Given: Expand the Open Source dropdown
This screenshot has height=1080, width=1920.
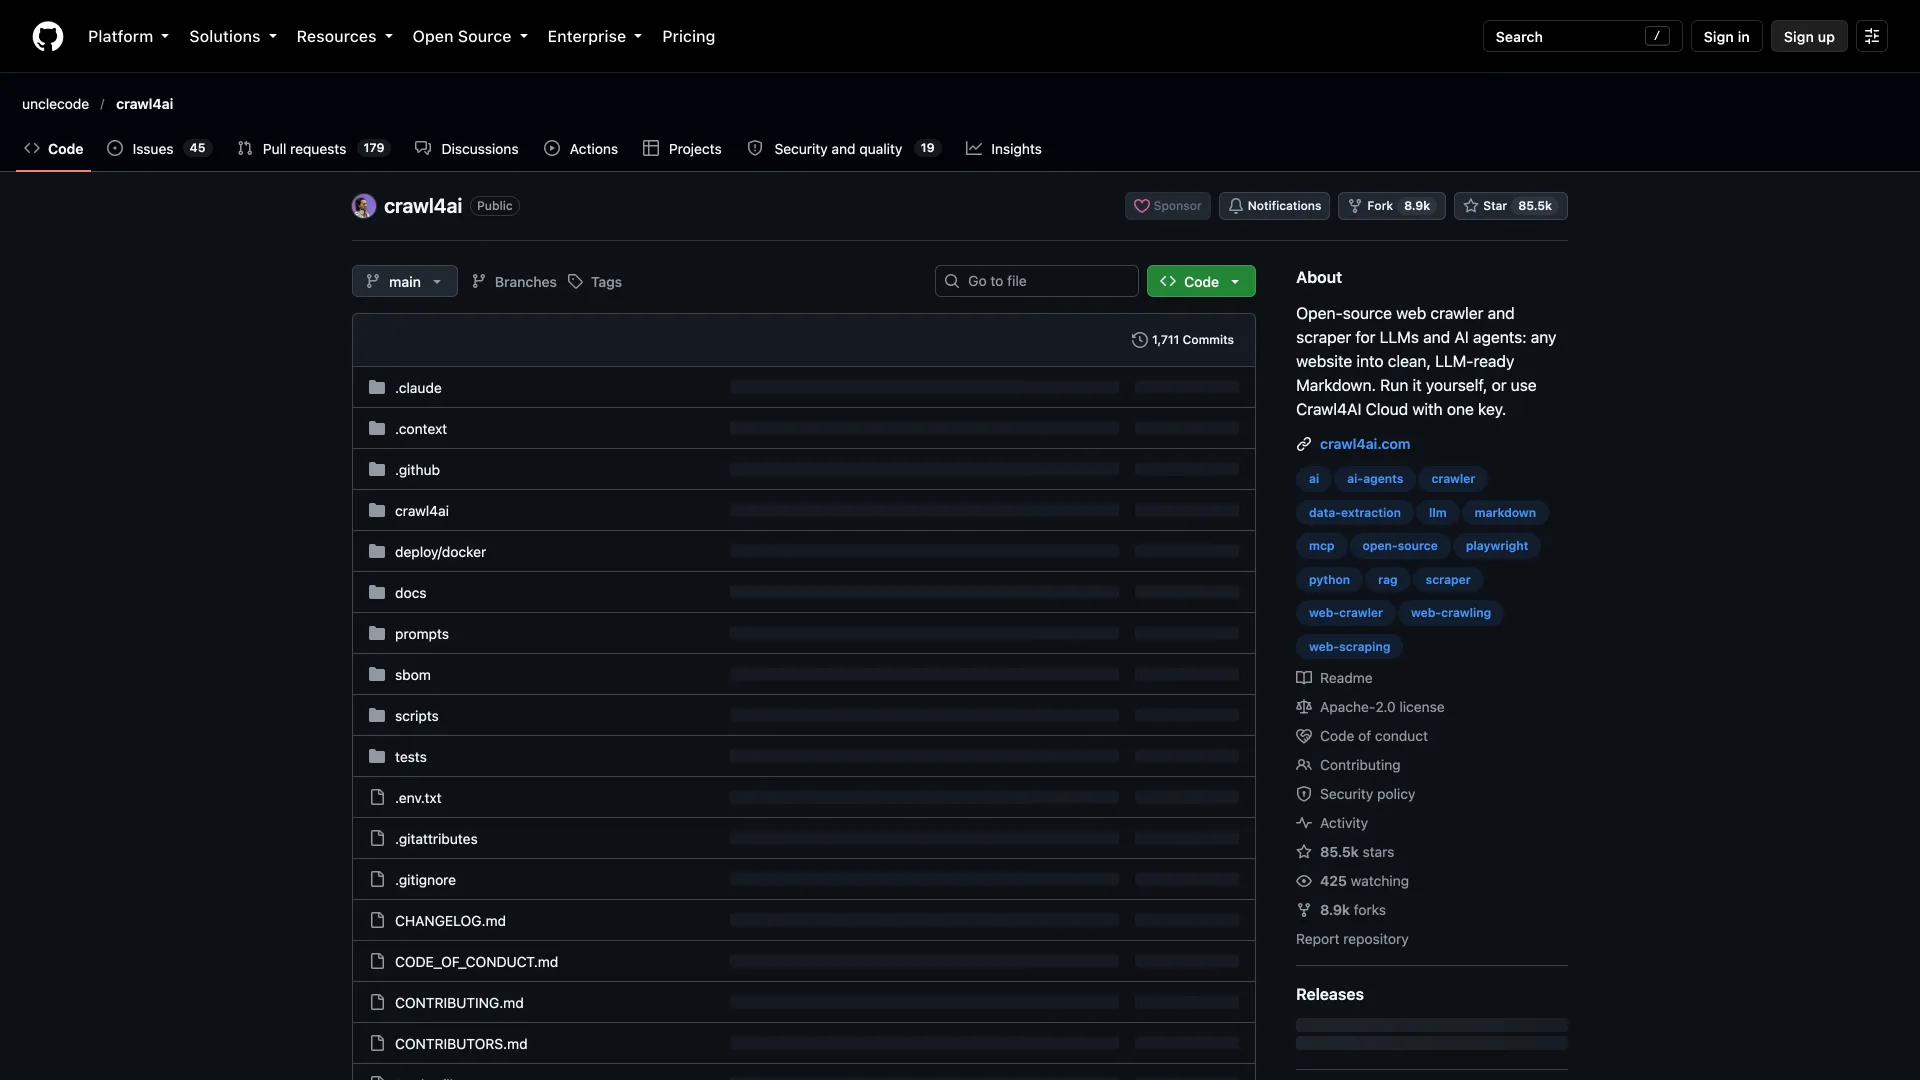Looking at the screenshot, I should 469,37.
